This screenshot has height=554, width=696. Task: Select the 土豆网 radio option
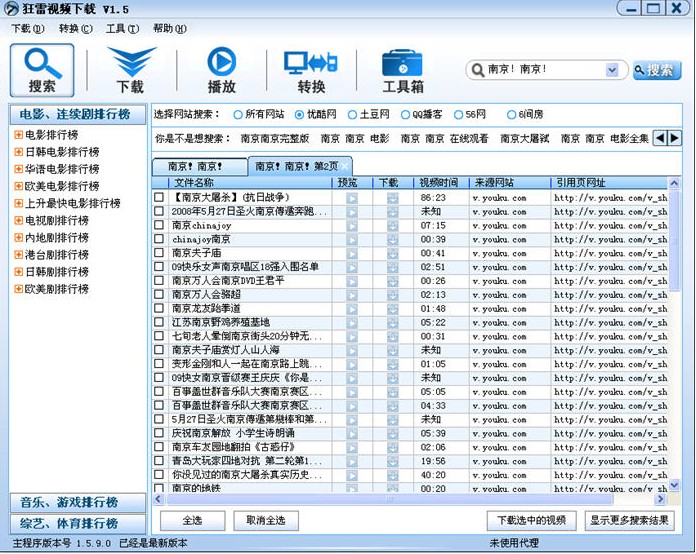(352, 115)
